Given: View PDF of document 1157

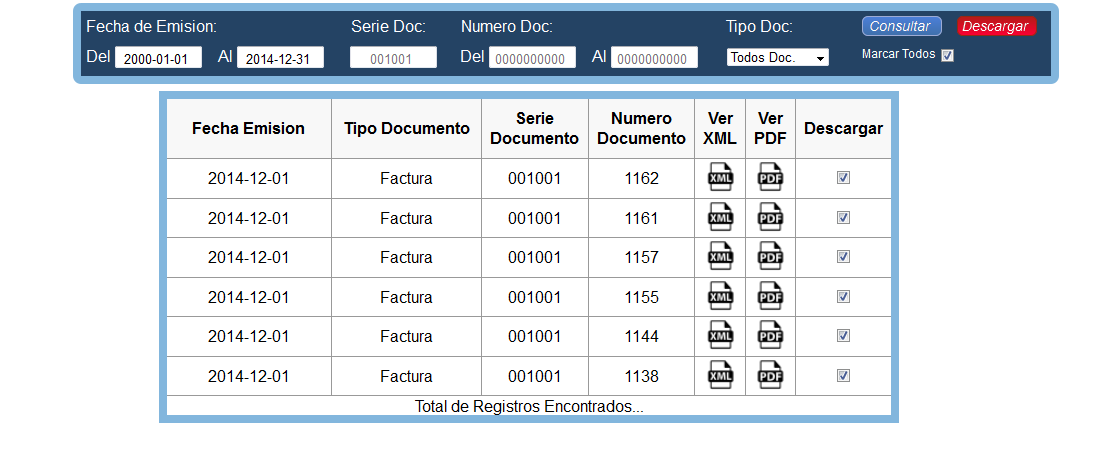Looking at the screenshot, I should pyautogui.click(x=770, y=257).
